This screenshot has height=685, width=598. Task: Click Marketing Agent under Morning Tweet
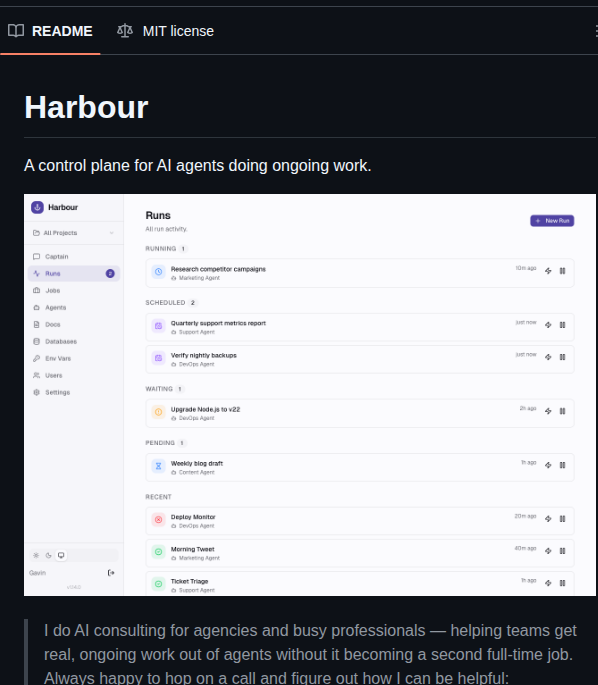click(x=199, y=558)
